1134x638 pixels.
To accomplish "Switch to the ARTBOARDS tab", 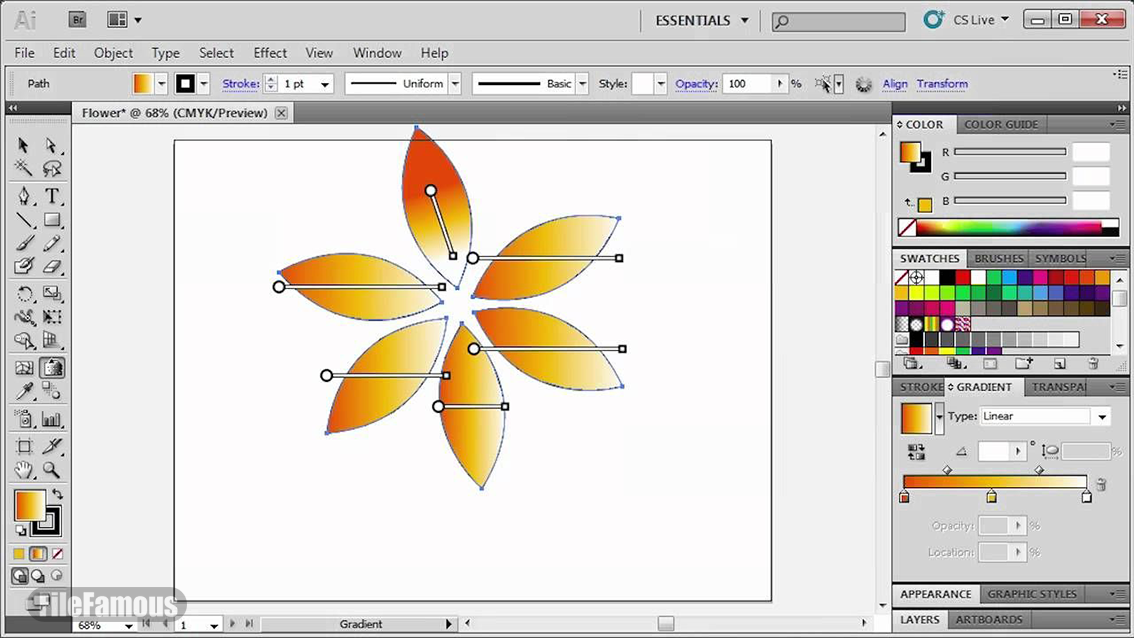I will pos(989,620).
